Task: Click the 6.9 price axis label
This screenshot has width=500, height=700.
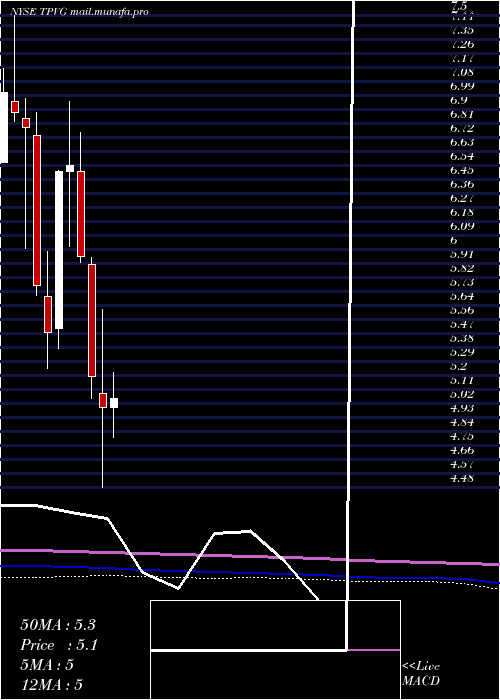Action: tap(459, 100)
